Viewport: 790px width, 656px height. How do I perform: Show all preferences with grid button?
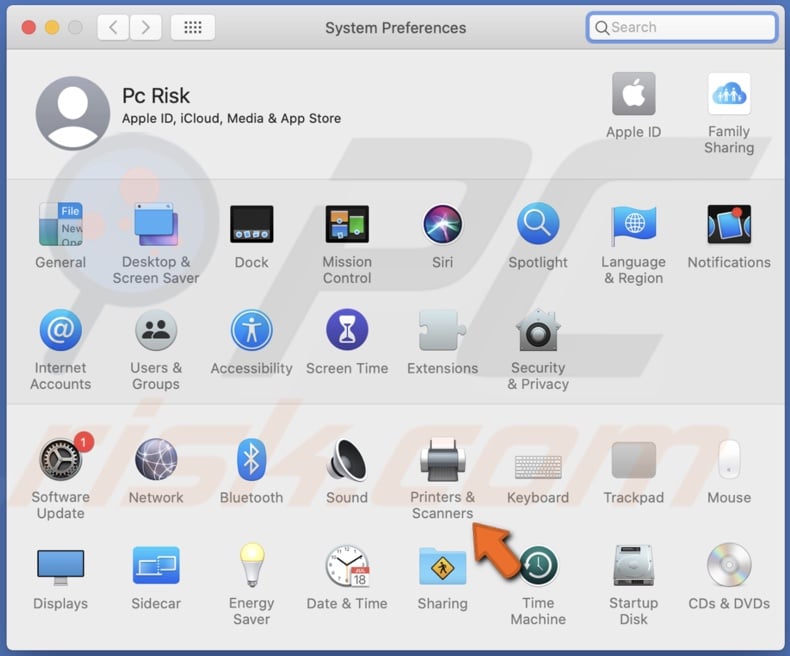click(193, 28)
